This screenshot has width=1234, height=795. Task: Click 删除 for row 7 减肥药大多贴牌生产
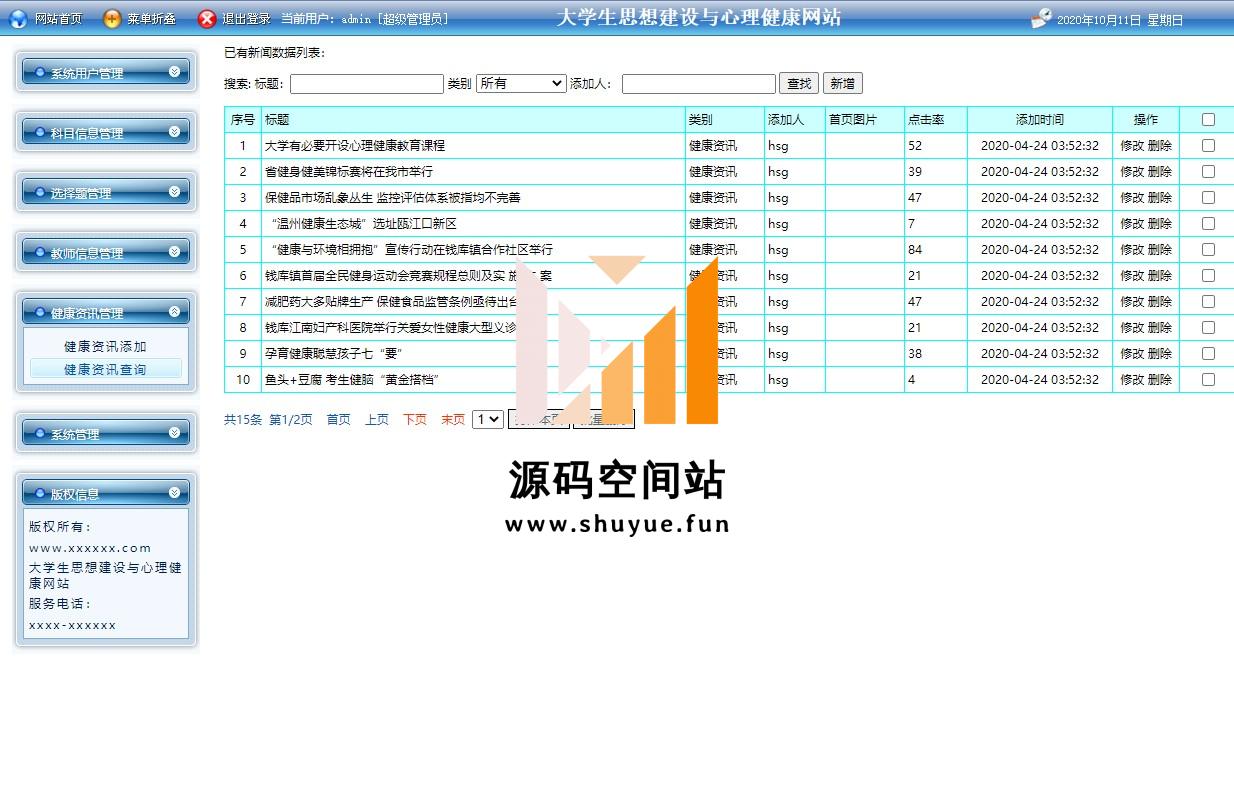tap(1160, 301)
